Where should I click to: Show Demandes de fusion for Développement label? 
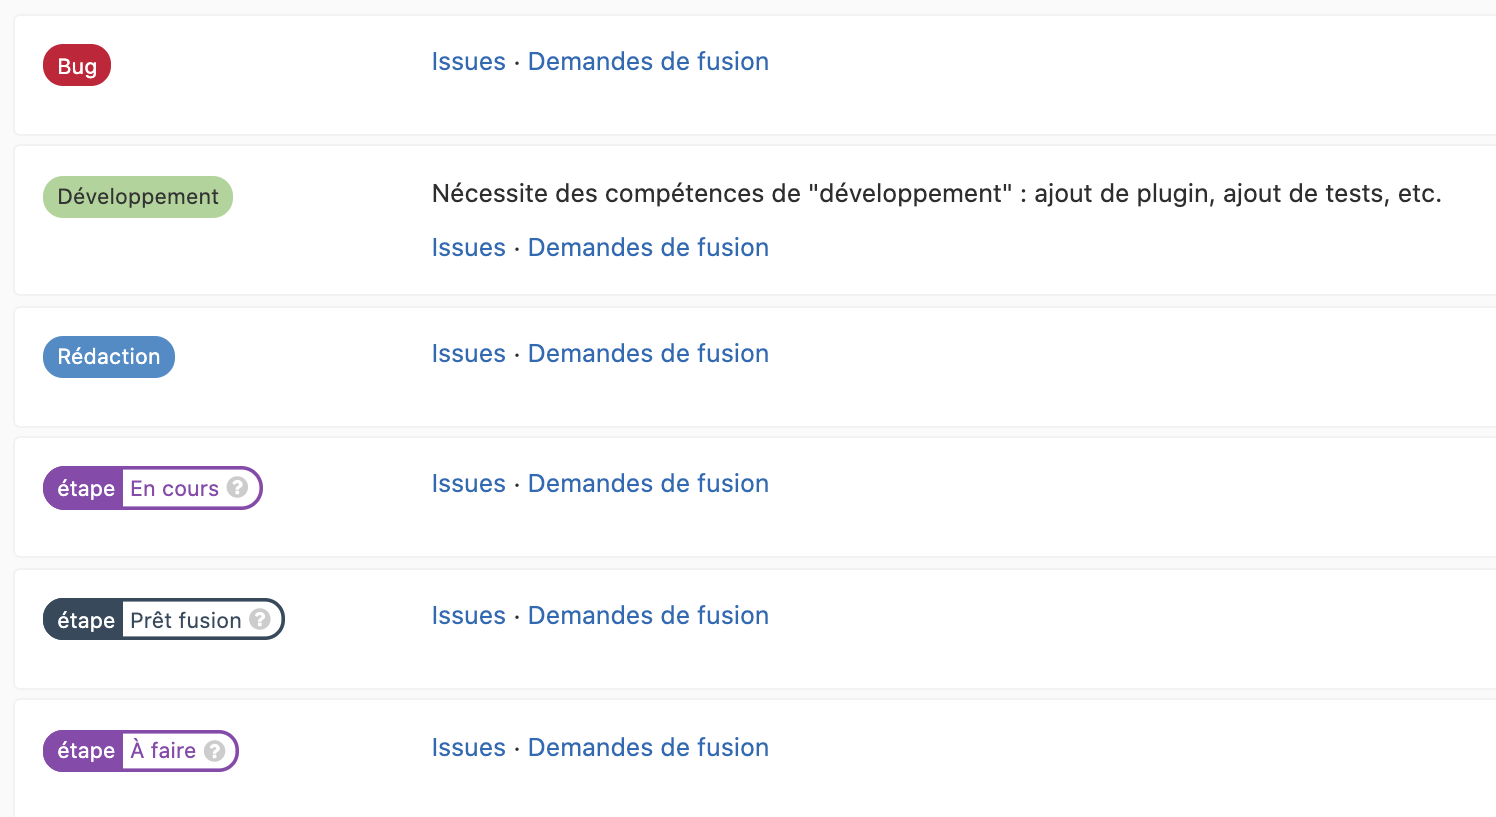[648, 248]
